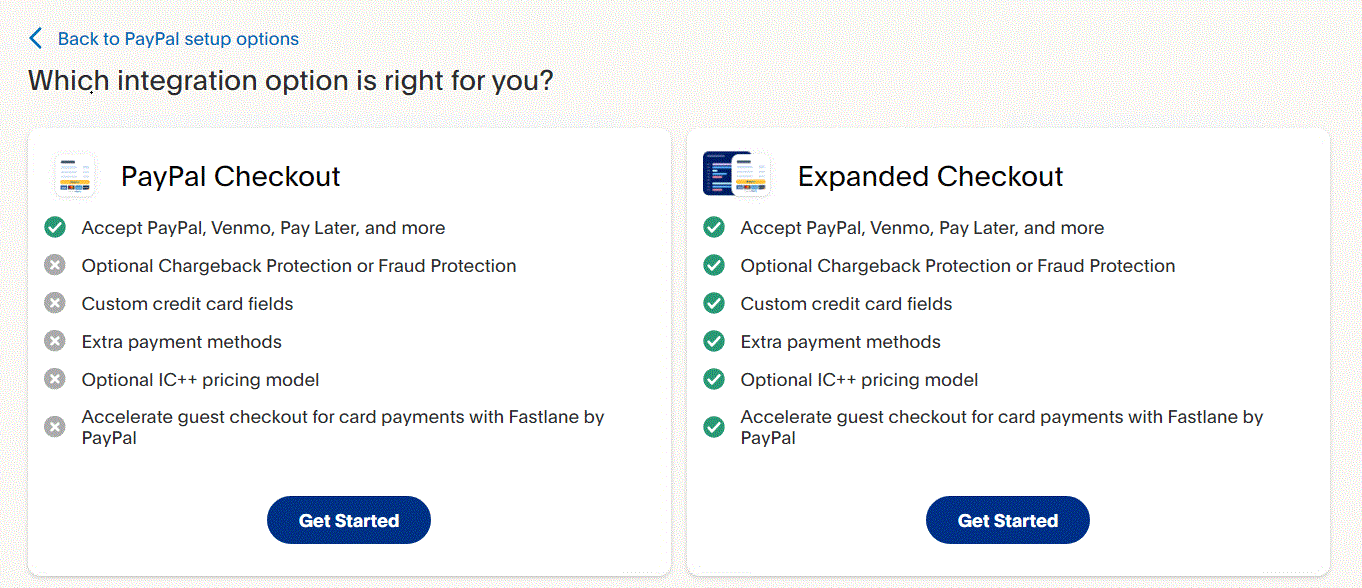The image size is (1362, 588).
Task: Get Started with Expanded Checkout
Action: coord(1008,520)
